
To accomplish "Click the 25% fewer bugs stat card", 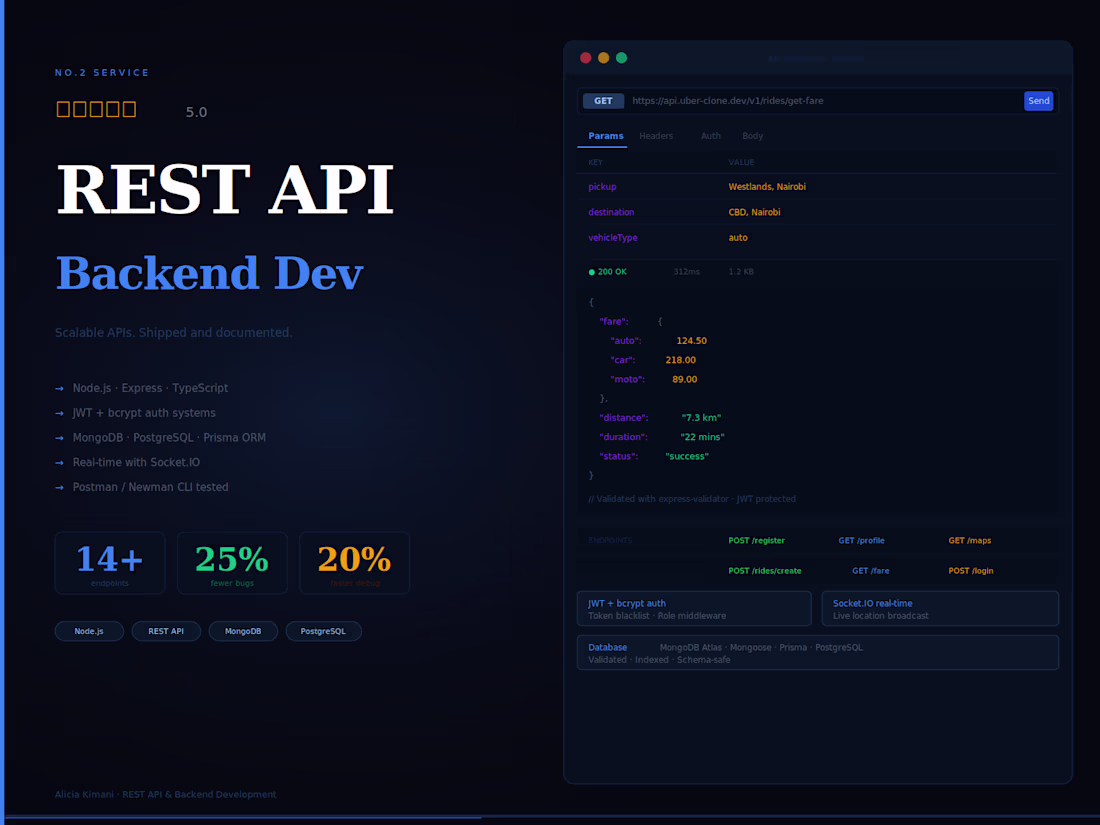I will (232, 563).
